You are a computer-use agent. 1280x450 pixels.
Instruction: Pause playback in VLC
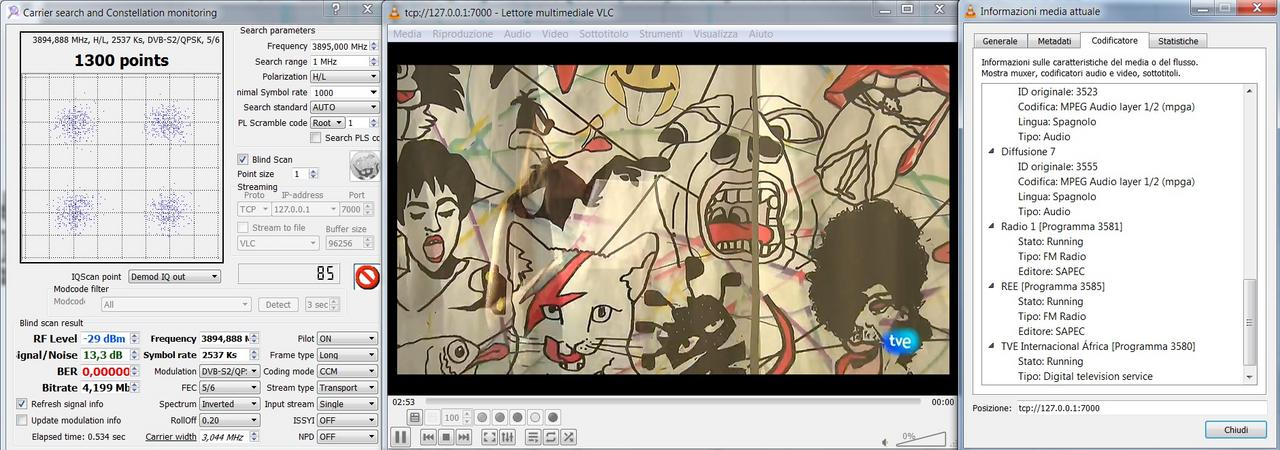(x=401, y=437)
